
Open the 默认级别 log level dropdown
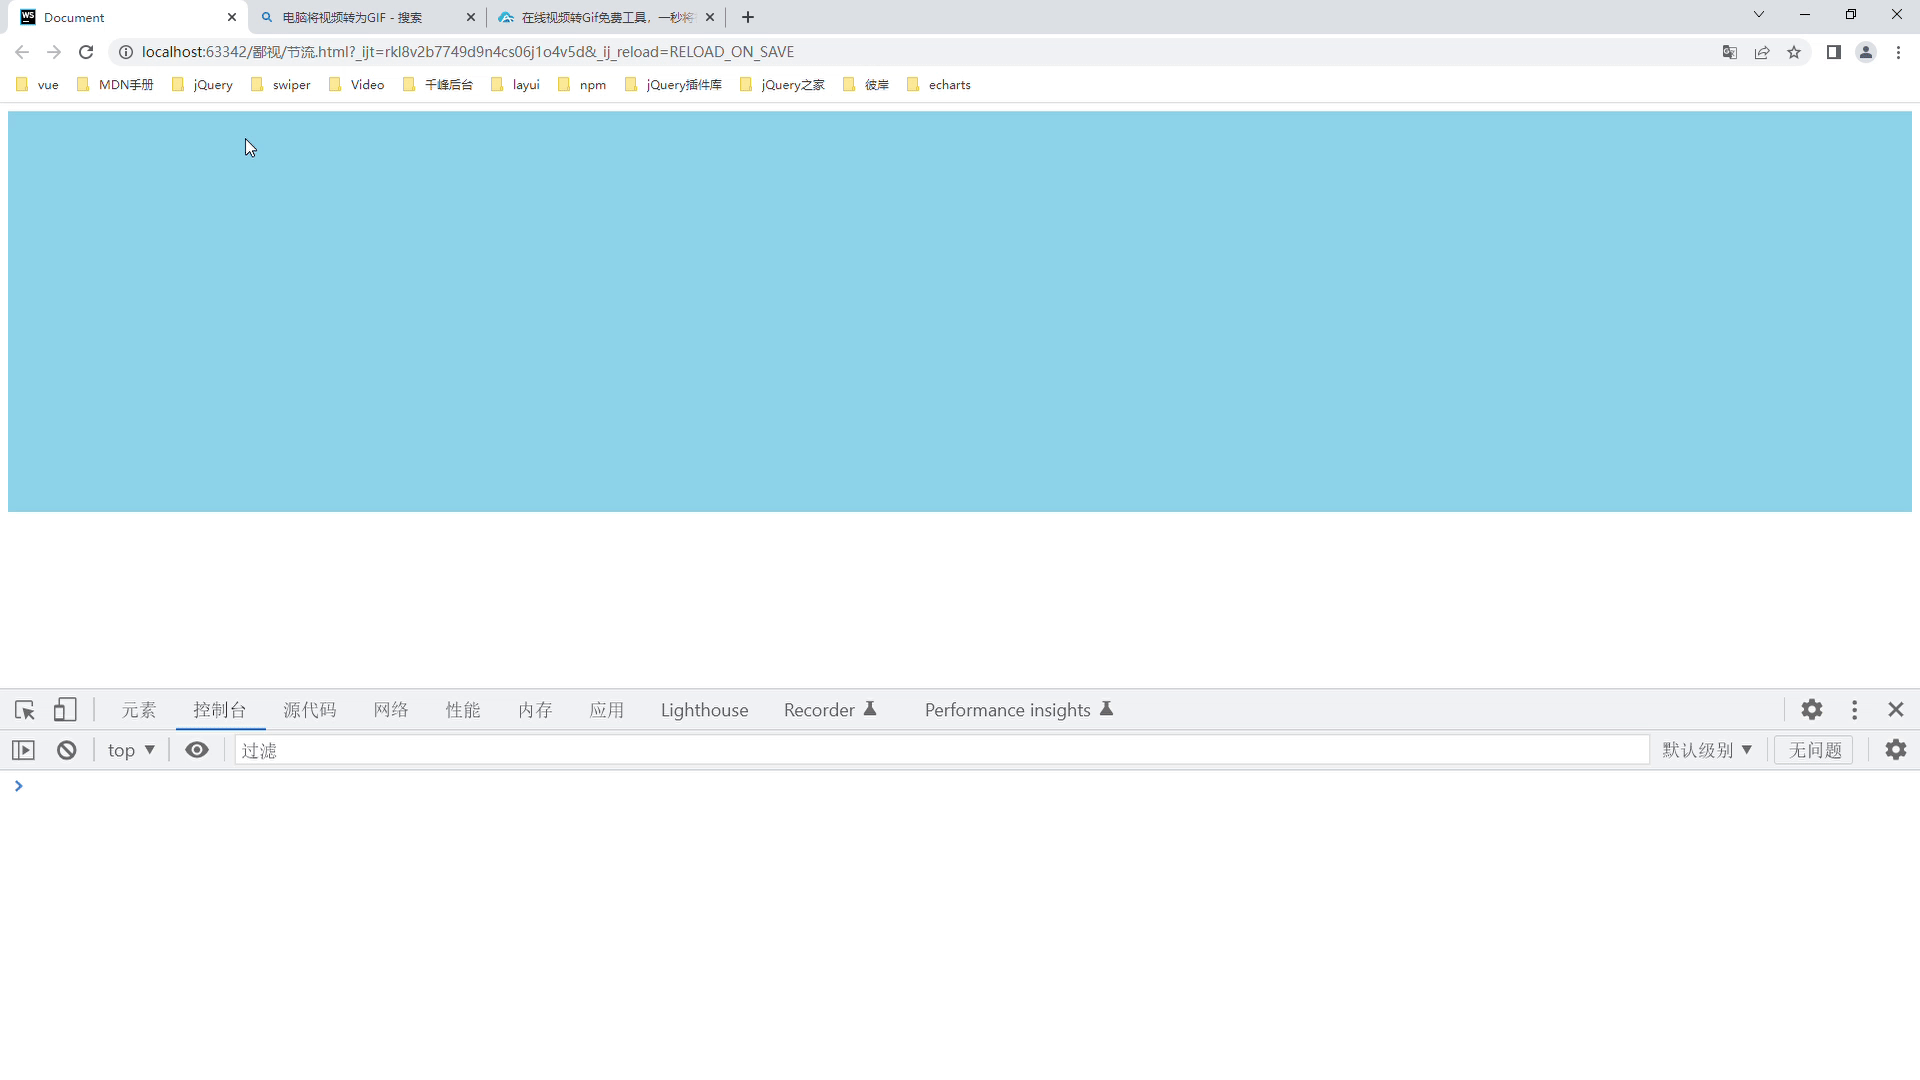[1707, 750]
